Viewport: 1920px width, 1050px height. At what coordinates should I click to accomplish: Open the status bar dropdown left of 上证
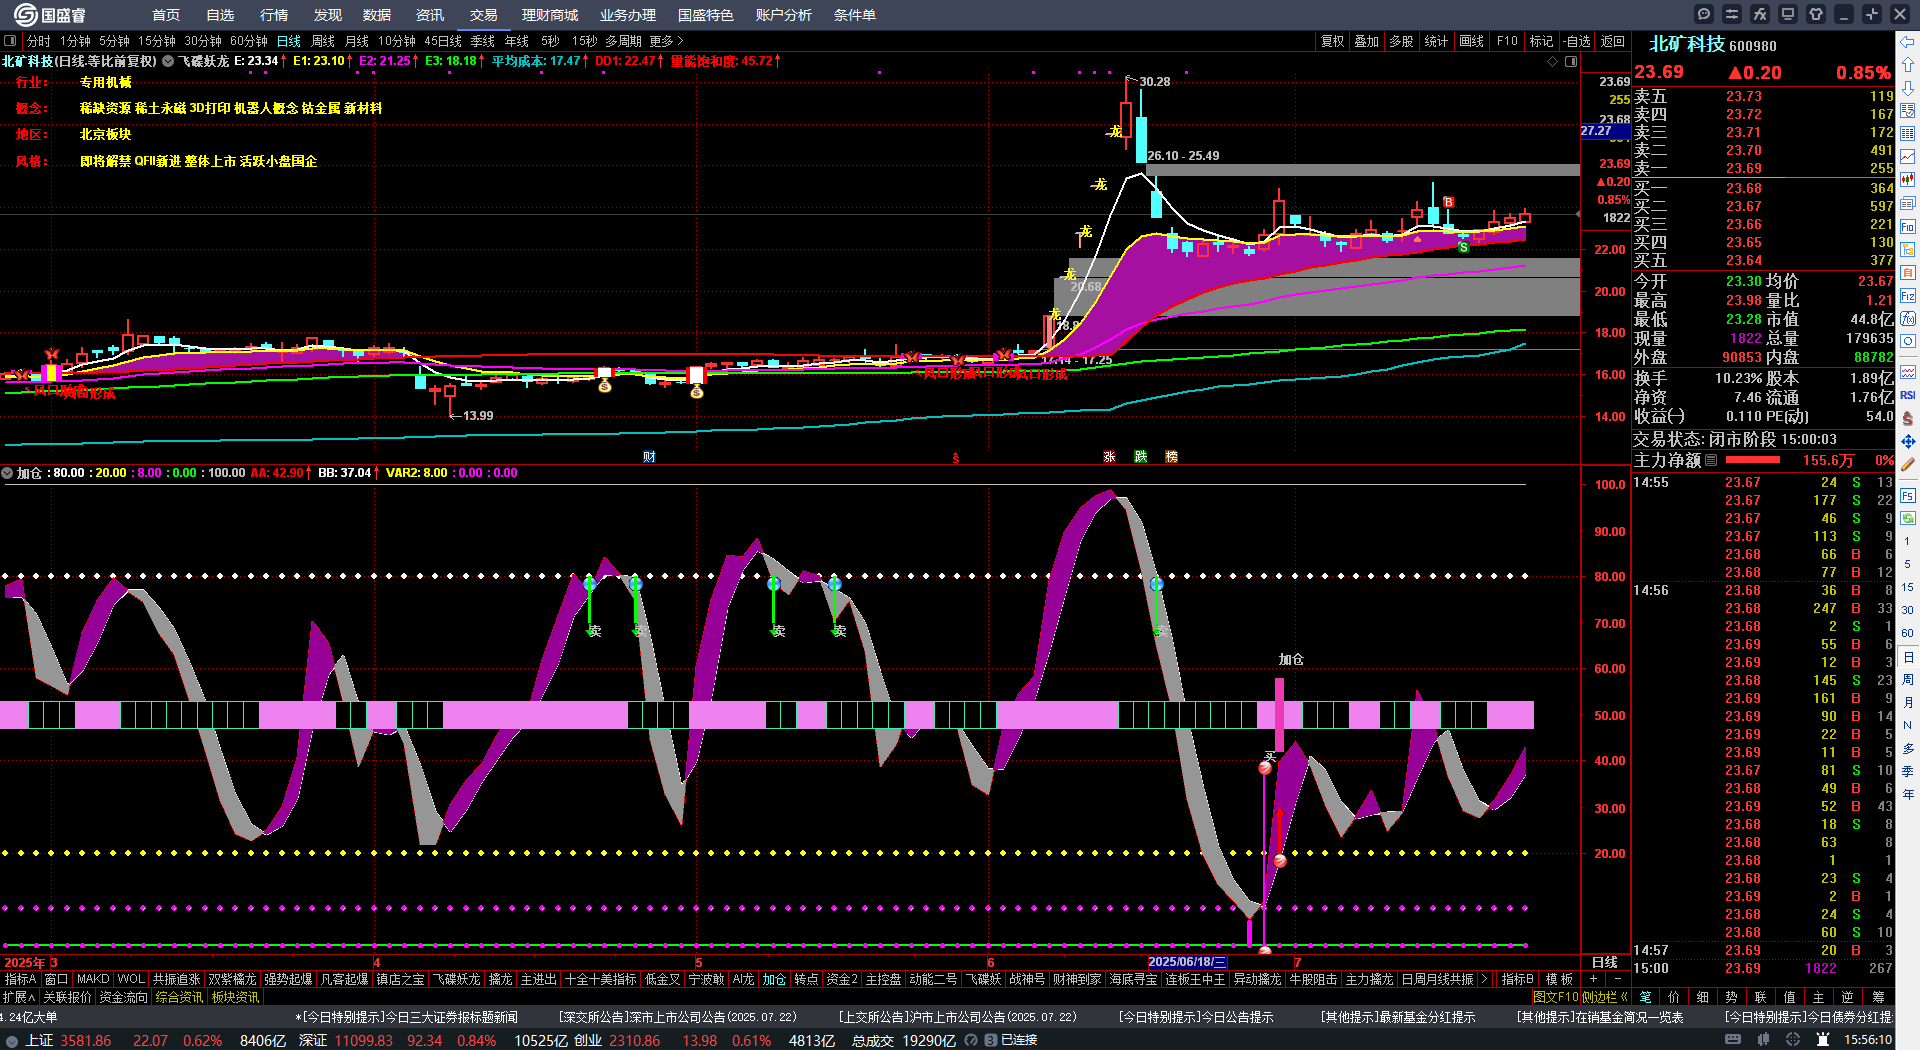coord(11,1040)
